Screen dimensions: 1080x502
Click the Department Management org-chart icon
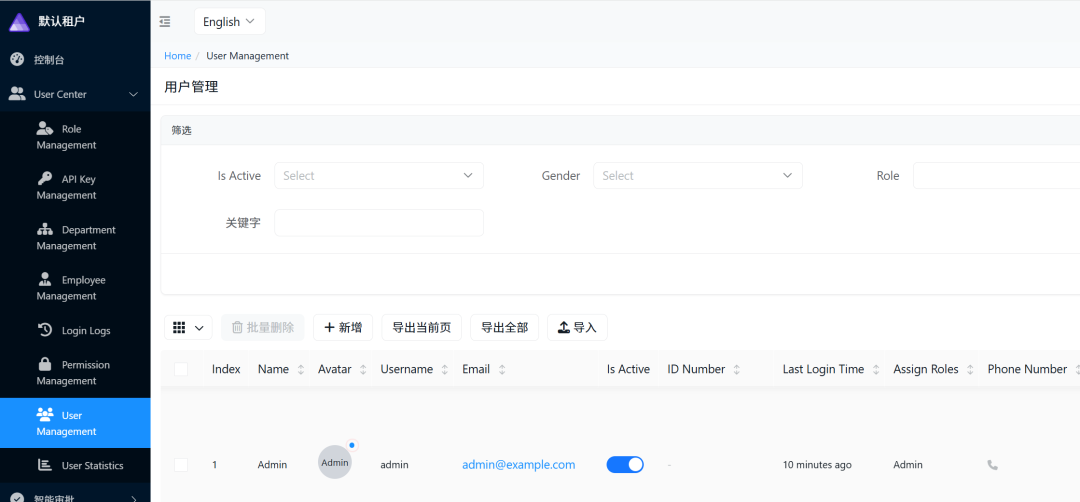(x=45, y=229)
